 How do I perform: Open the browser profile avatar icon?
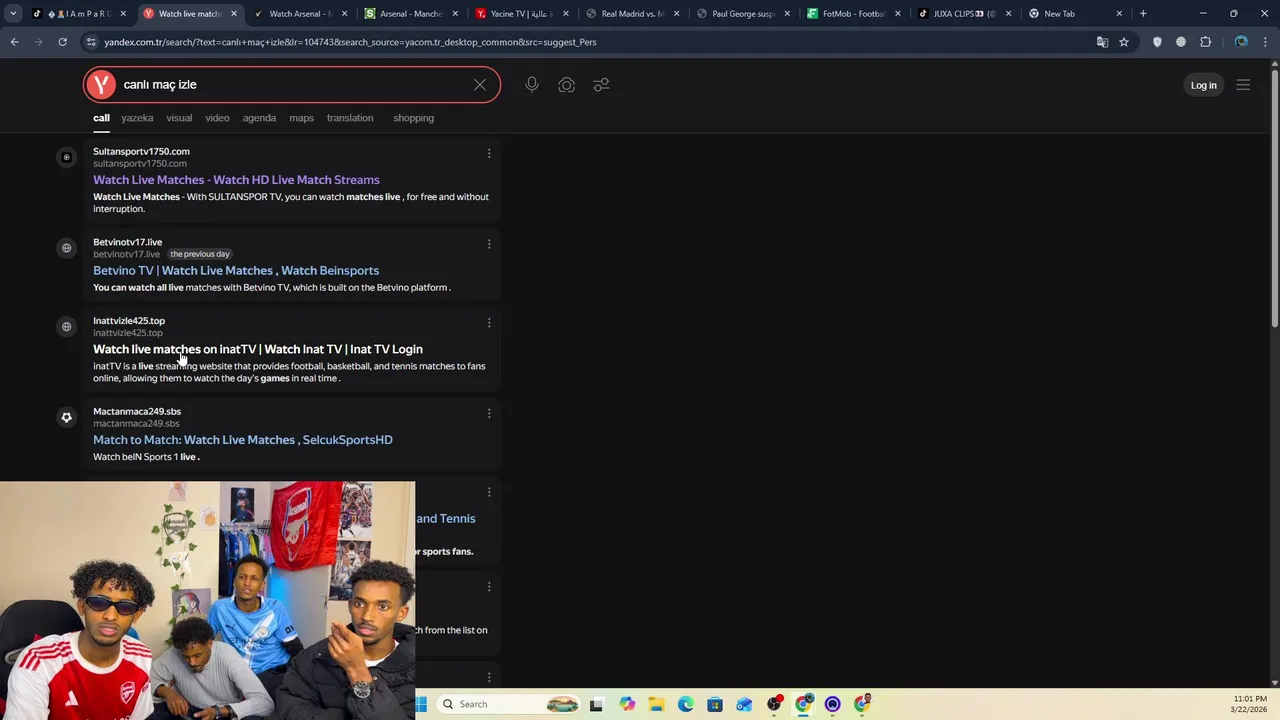pyautogui.click(x=1241, y=42)
